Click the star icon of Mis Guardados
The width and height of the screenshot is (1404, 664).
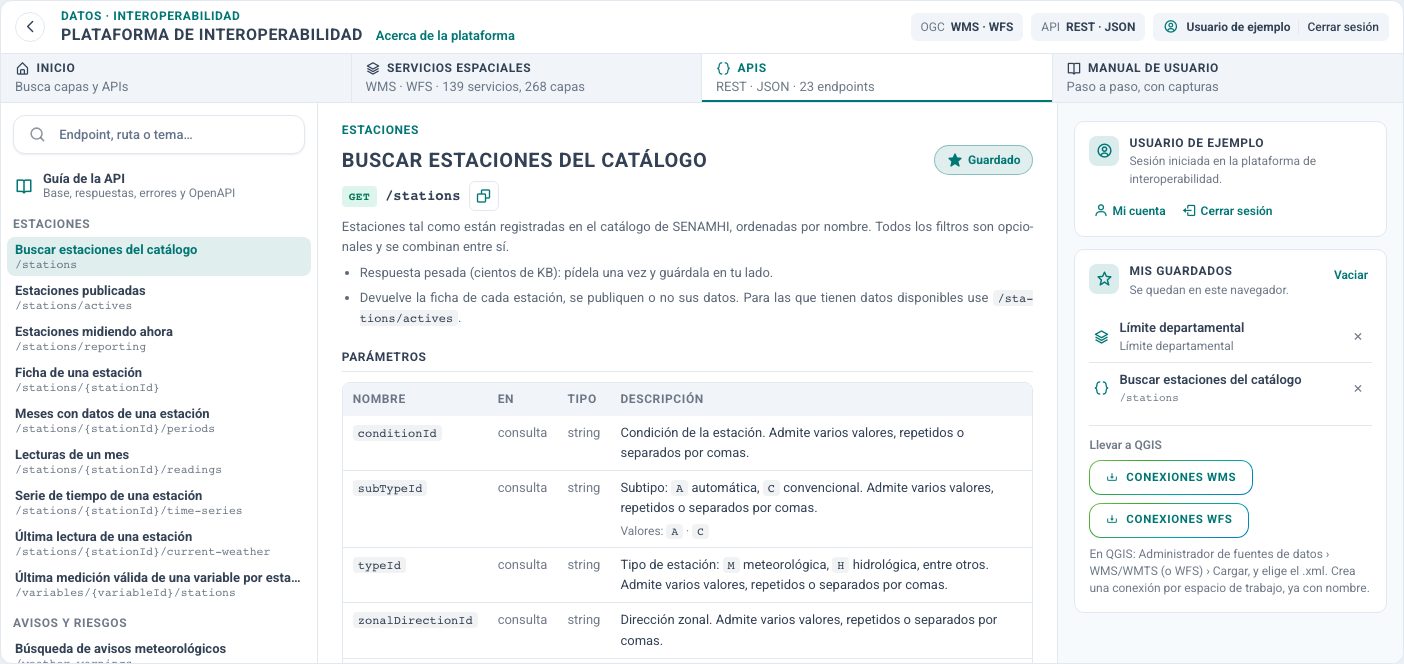pos(1104,279)
